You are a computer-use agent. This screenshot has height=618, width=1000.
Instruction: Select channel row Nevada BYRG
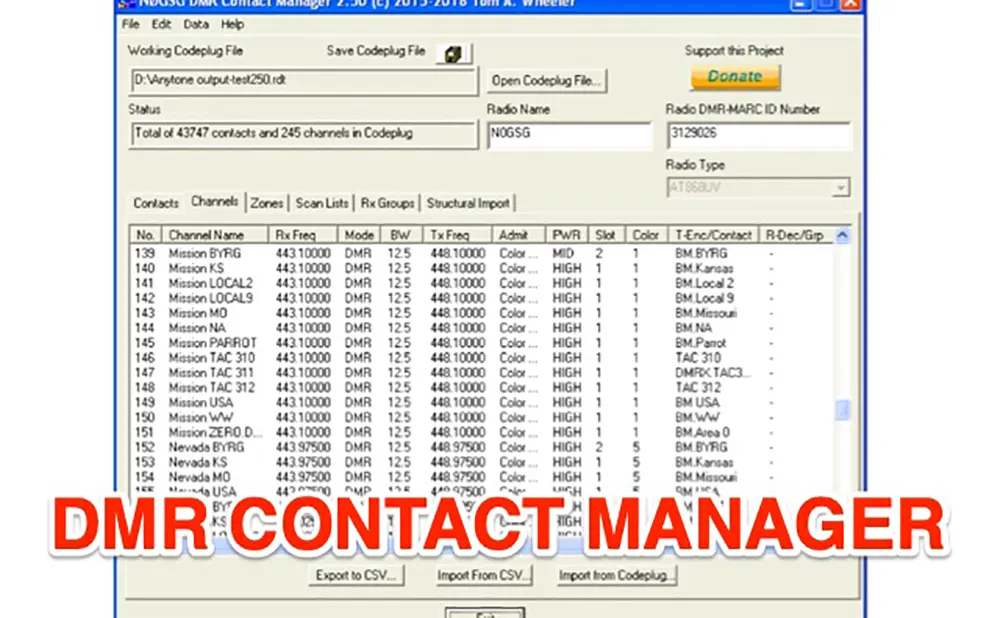tap(482, 447)
